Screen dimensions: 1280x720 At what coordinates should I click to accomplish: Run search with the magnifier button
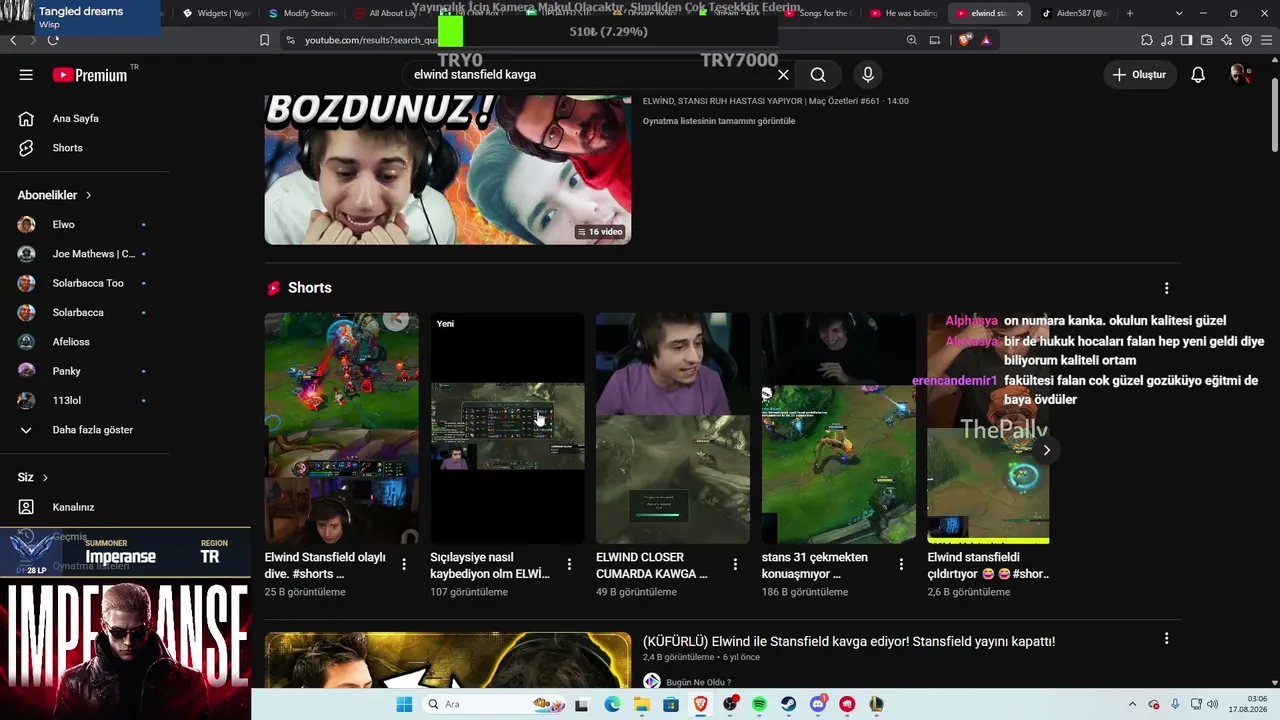[x=818, y=75]
